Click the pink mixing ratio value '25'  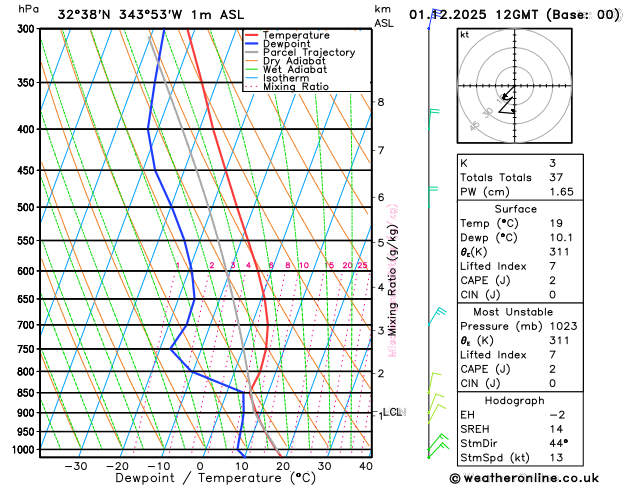point(362,265)
